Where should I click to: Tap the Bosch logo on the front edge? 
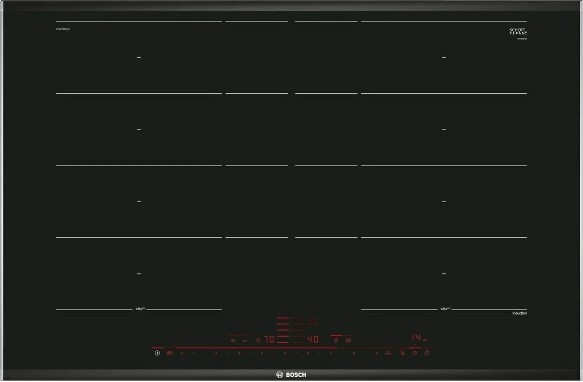pos(292,375)
